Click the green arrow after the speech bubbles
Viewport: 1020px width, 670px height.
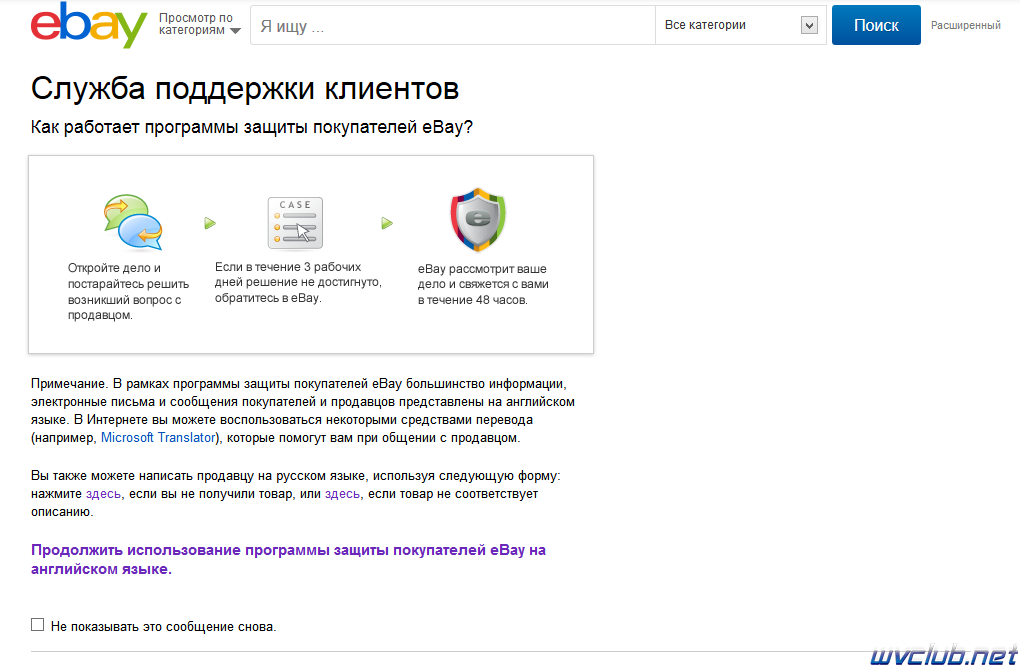click(210, 223)
